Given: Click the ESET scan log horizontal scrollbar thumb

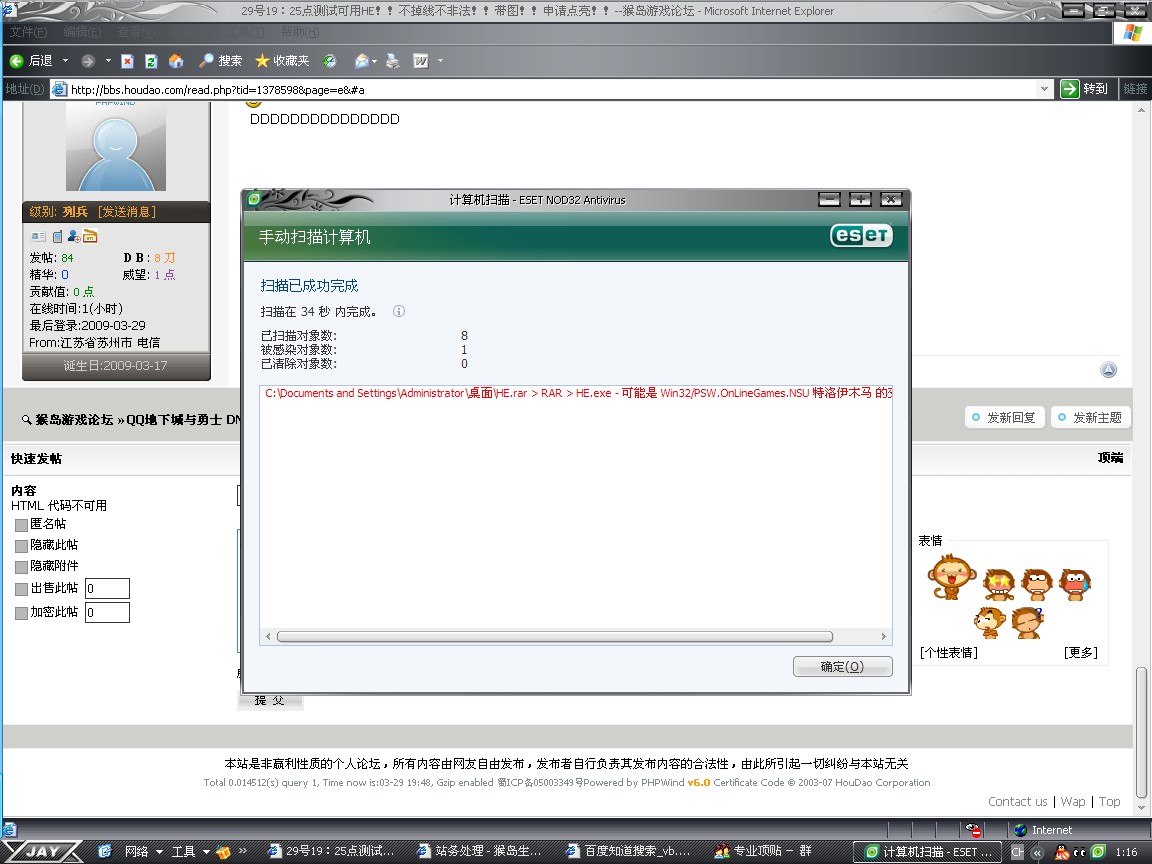Looking at the screenshot, I should pyautogui.click(x=555, y=636).
